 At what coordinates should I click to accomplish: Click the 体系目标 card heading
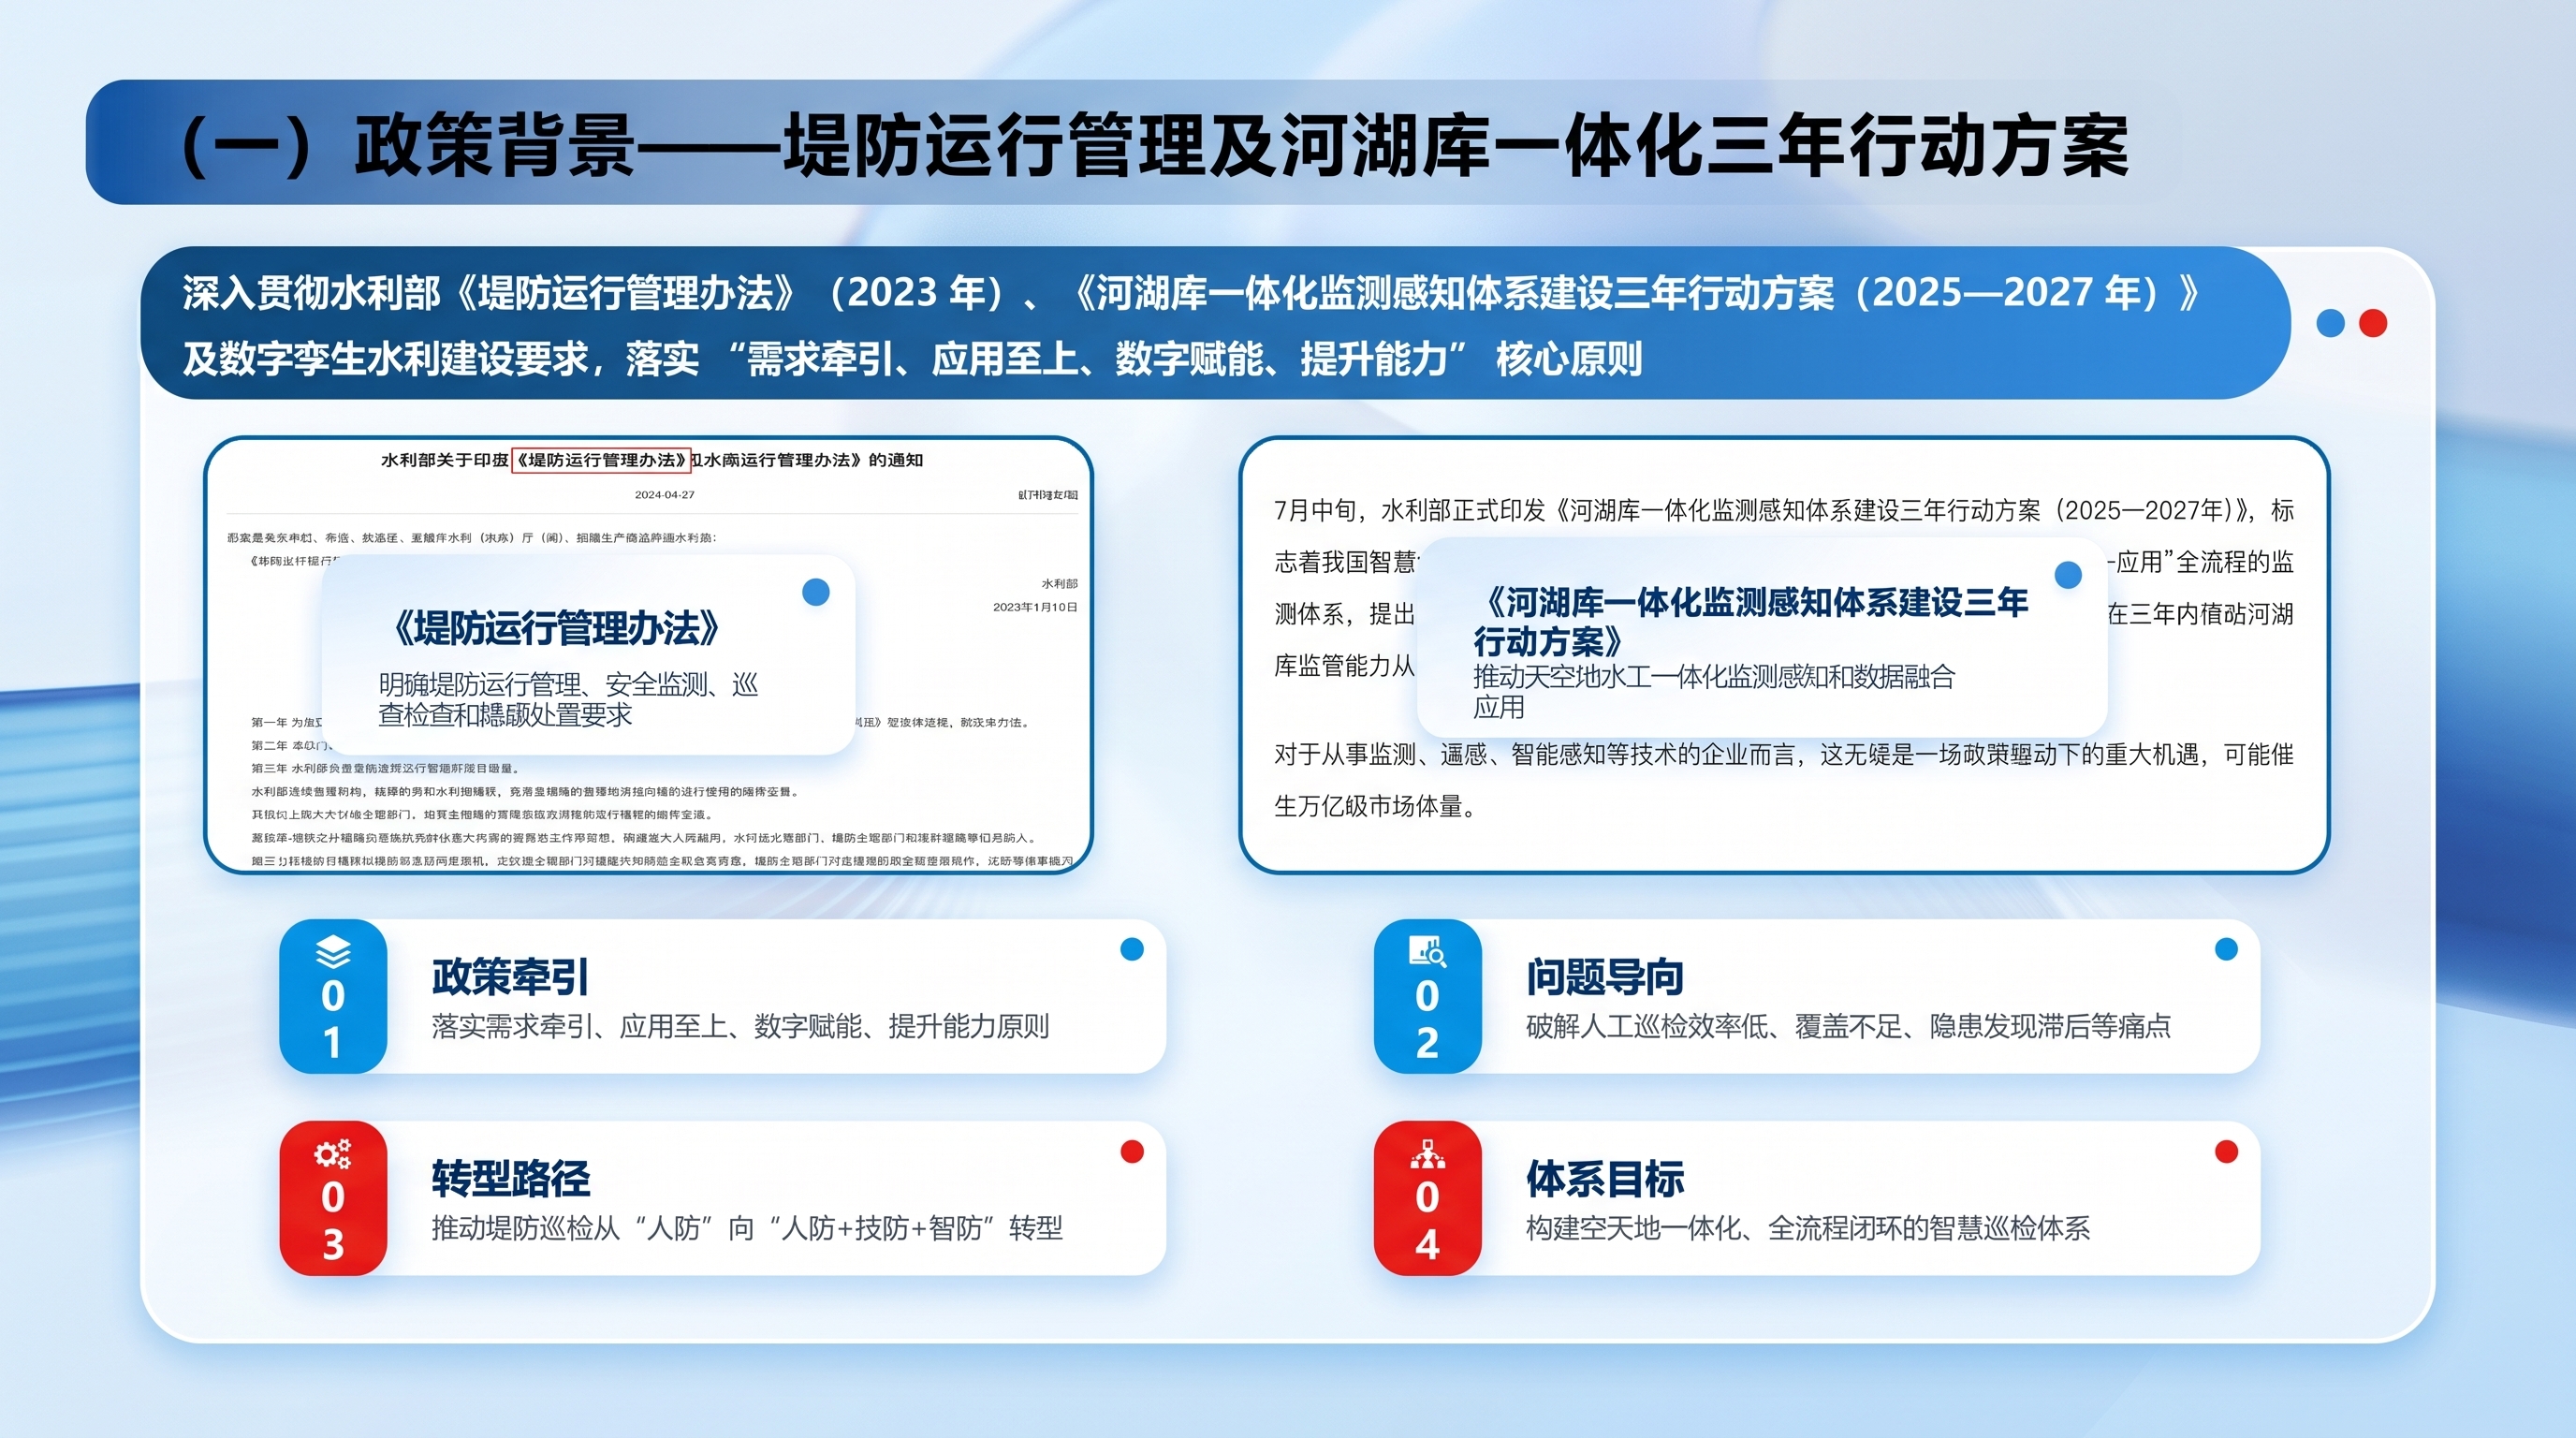pos(1604,1179)
